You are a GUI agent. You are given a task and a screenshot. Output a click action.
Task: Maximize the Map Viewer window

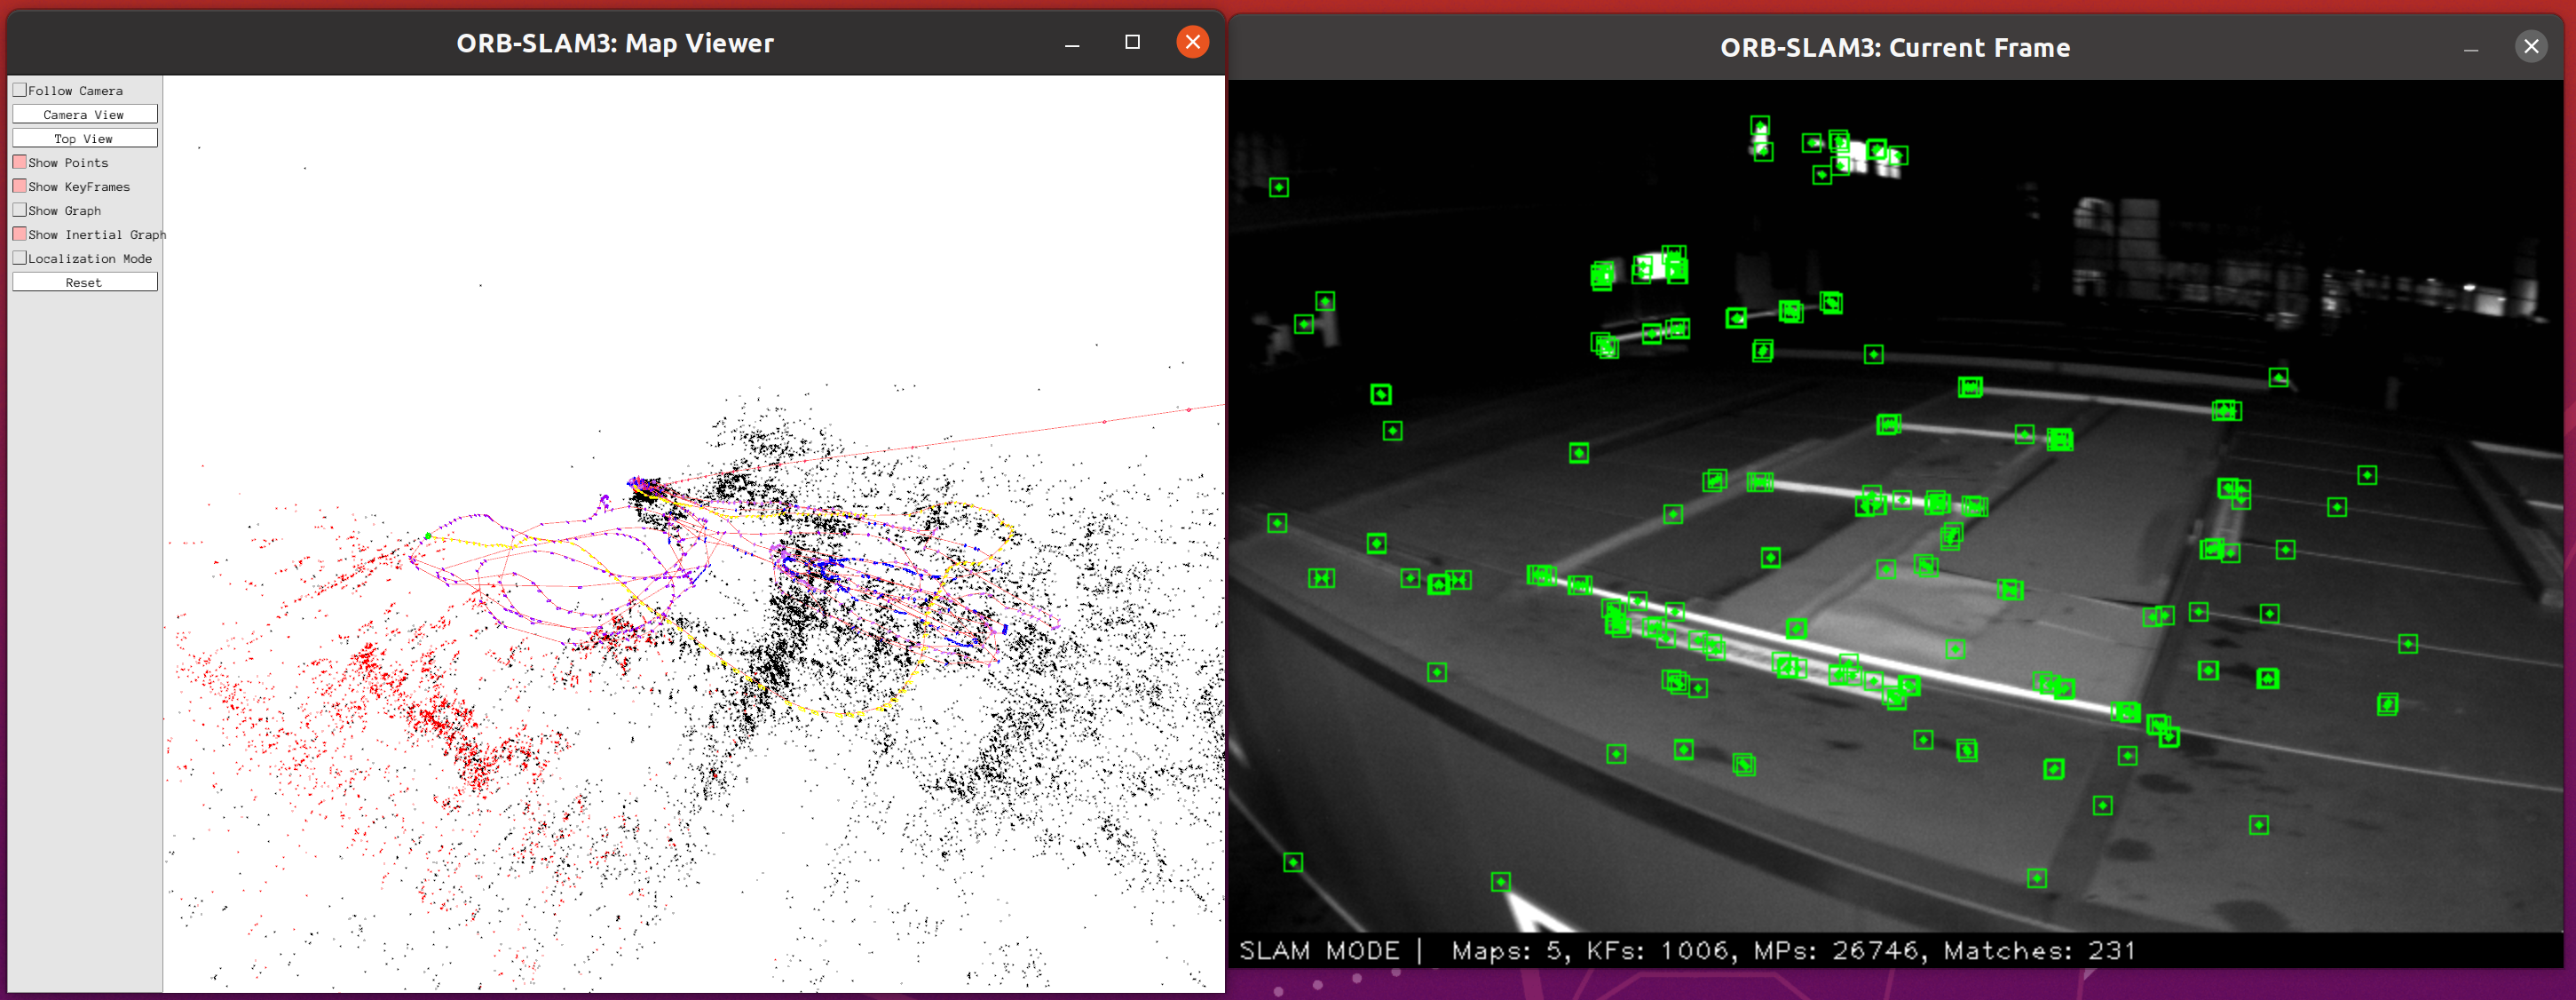pyautogui.click(x=1132, y=42)
